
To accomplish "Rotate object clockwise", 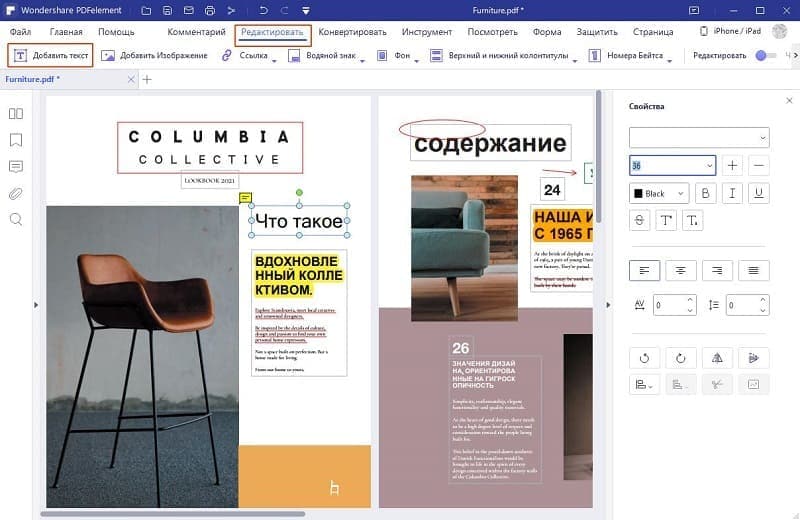I will [681, 358].
